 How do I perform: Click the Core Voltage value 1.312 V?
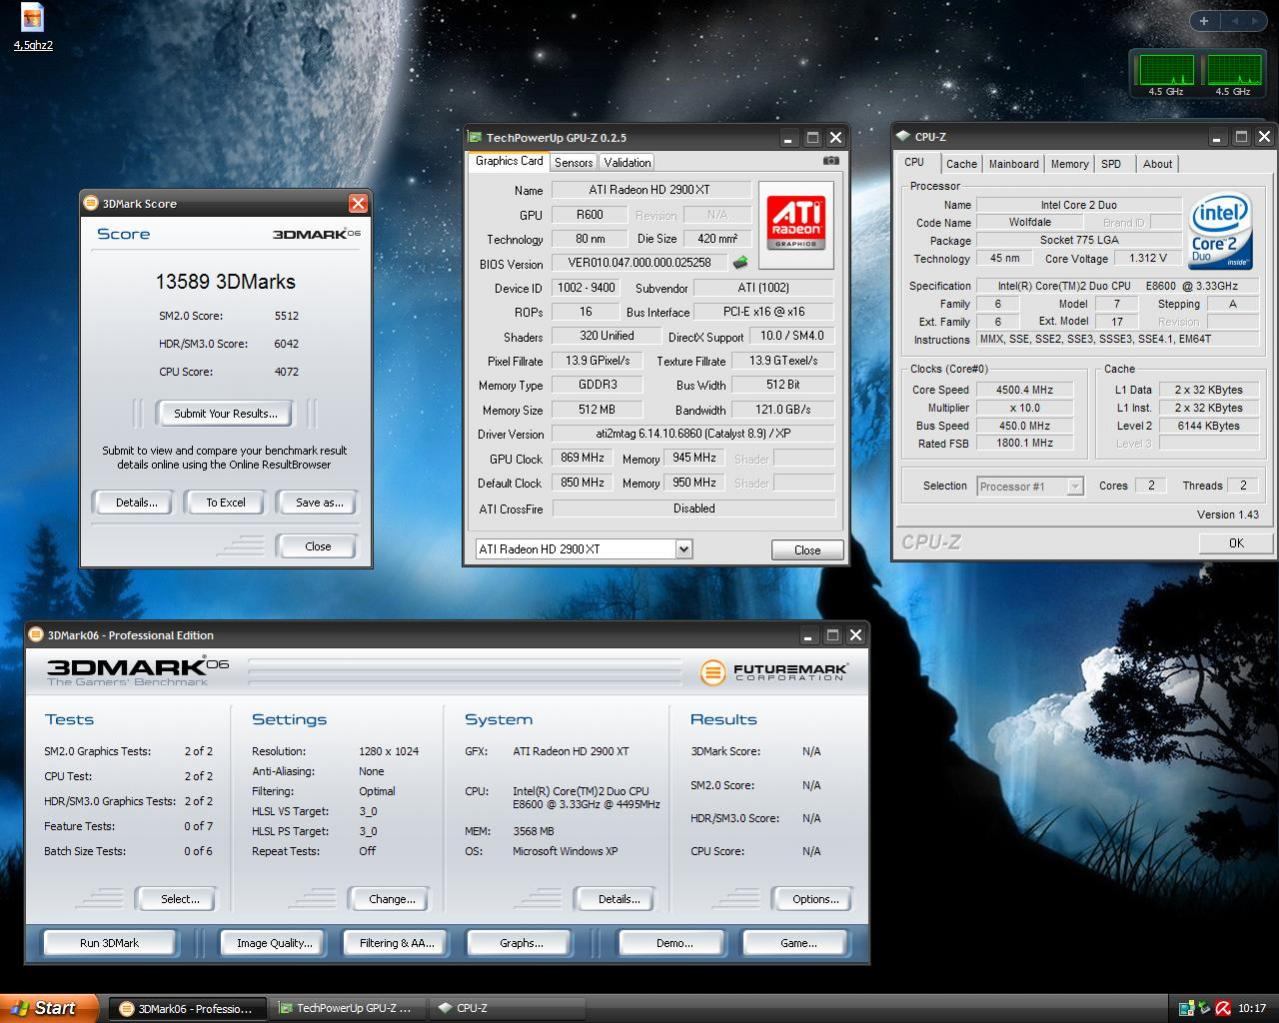point(1147,258)
